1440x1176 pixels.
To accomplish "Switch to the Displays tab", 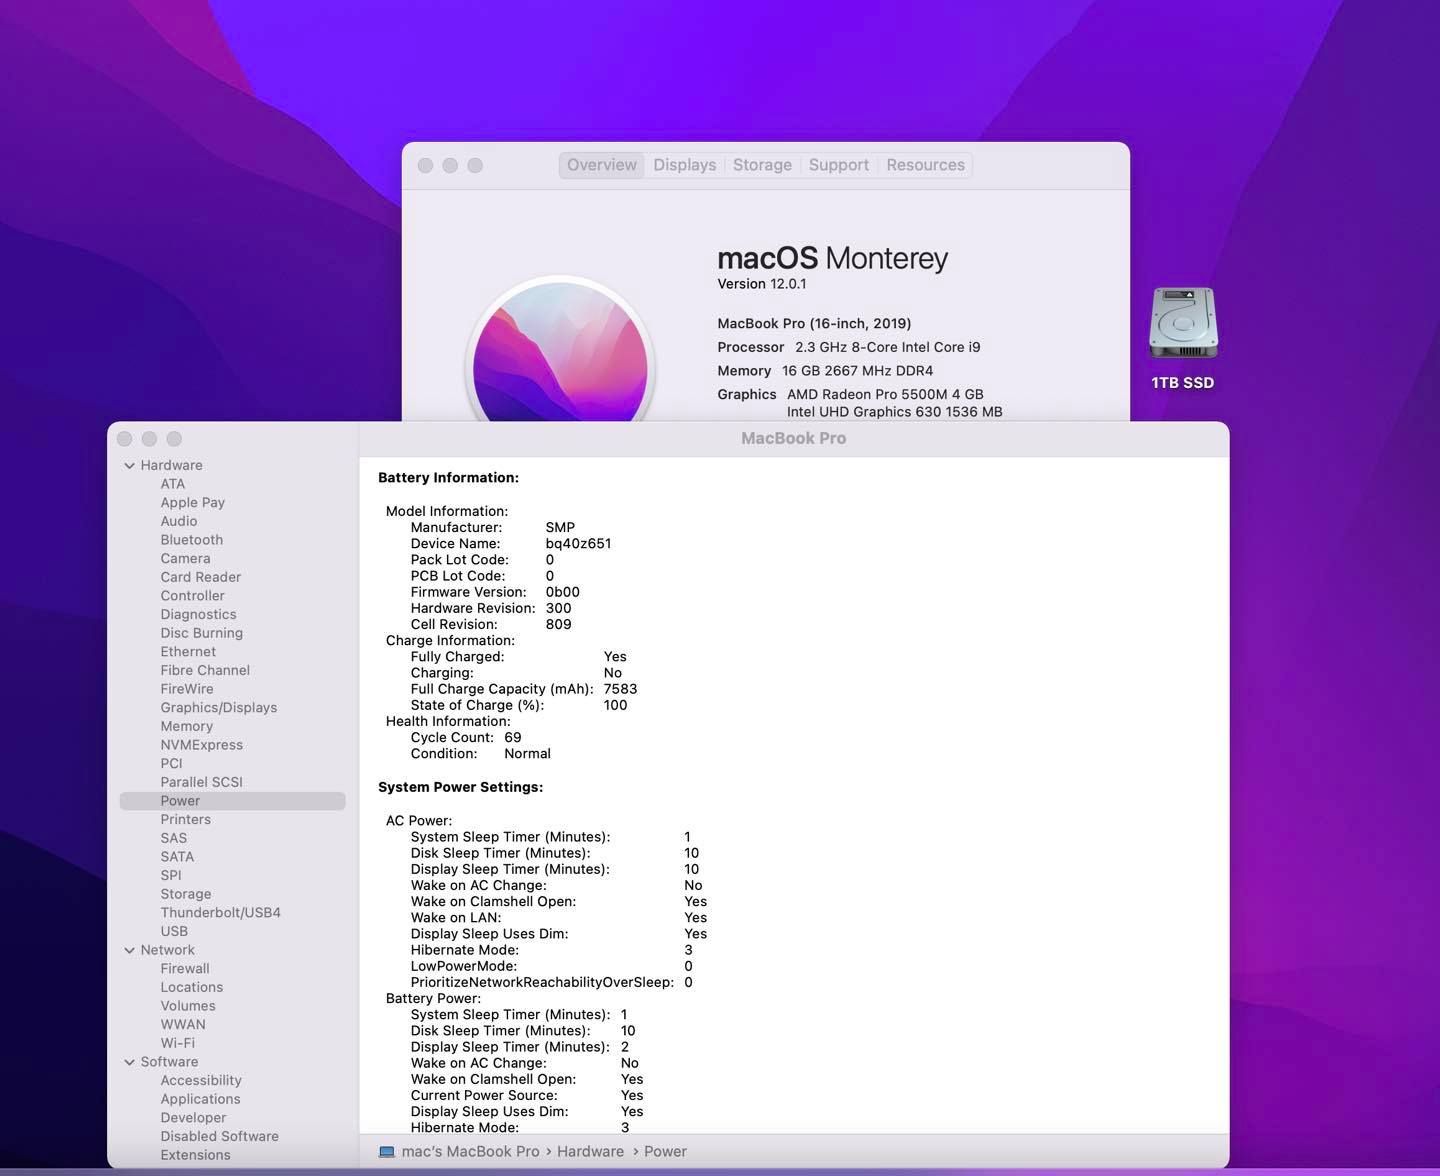I will pyautogui.click(x=685, y=165).
